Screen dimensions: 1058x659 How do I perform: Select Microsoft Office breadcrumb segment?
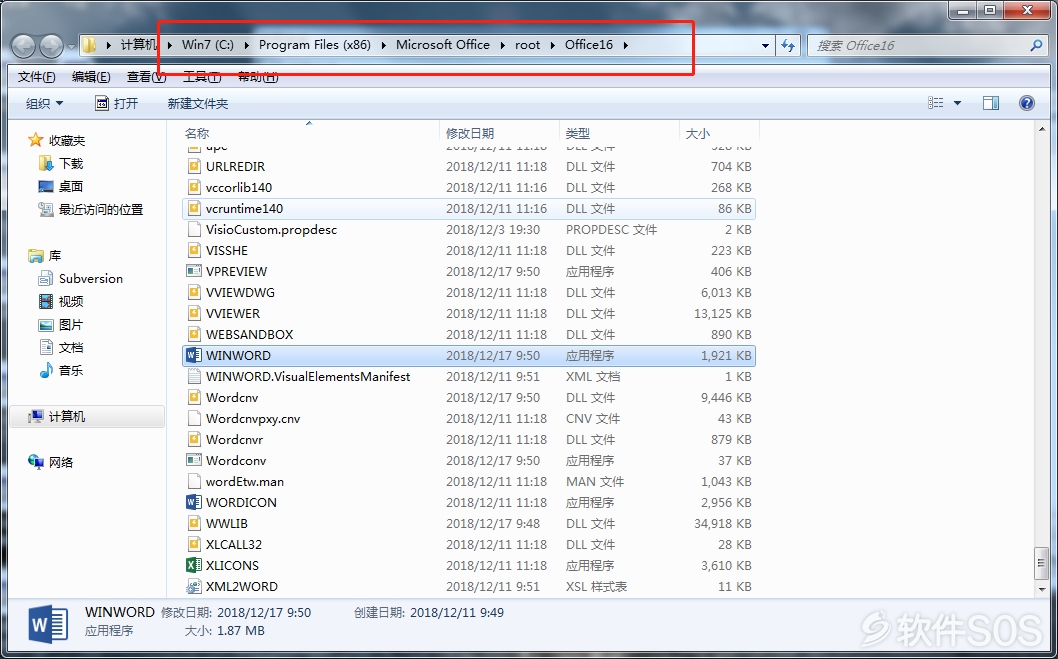(x=443, y=45)
